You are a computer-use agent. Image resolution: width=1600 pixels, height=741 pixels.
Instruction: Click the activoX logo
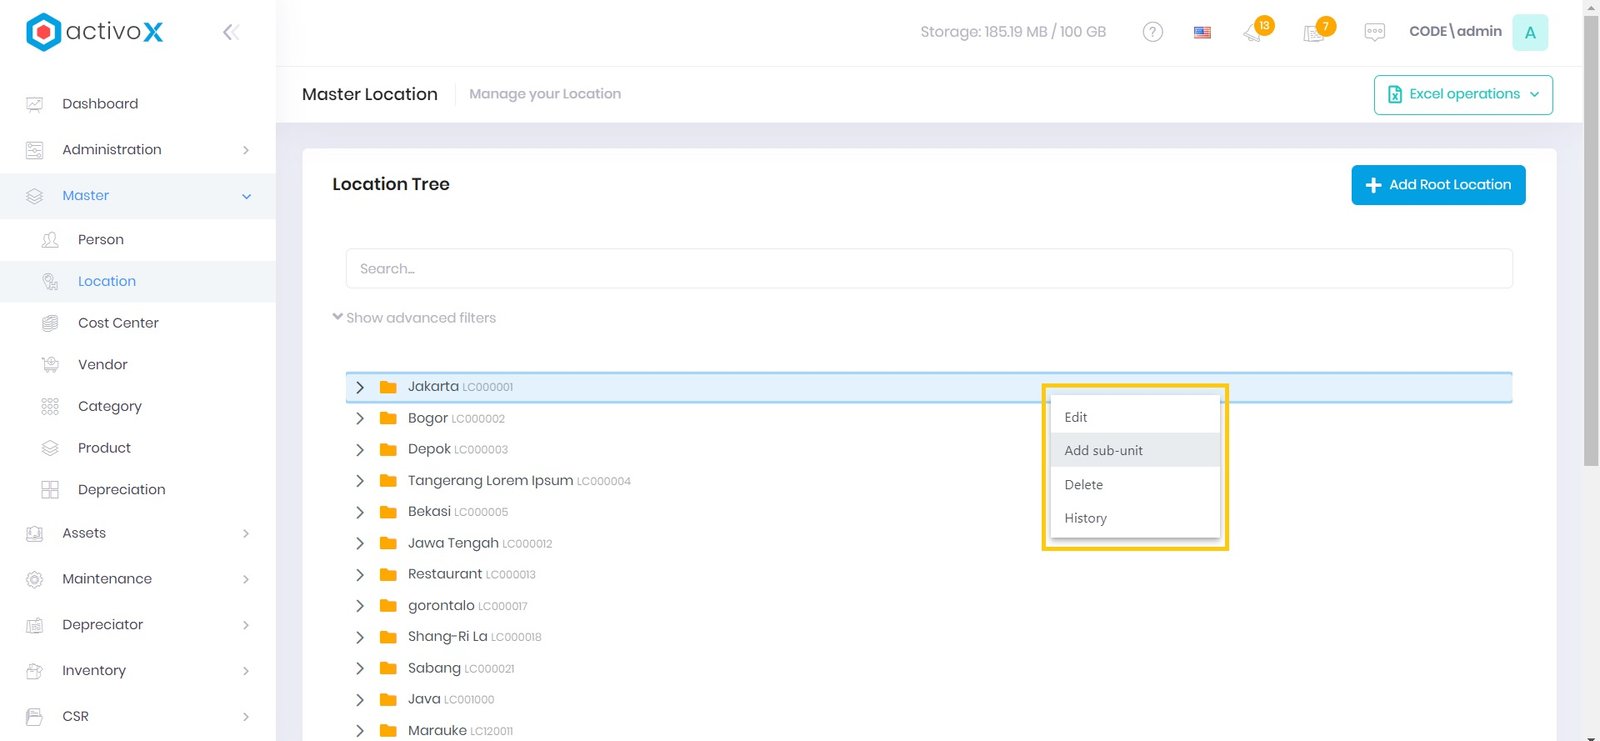[94, 32]
